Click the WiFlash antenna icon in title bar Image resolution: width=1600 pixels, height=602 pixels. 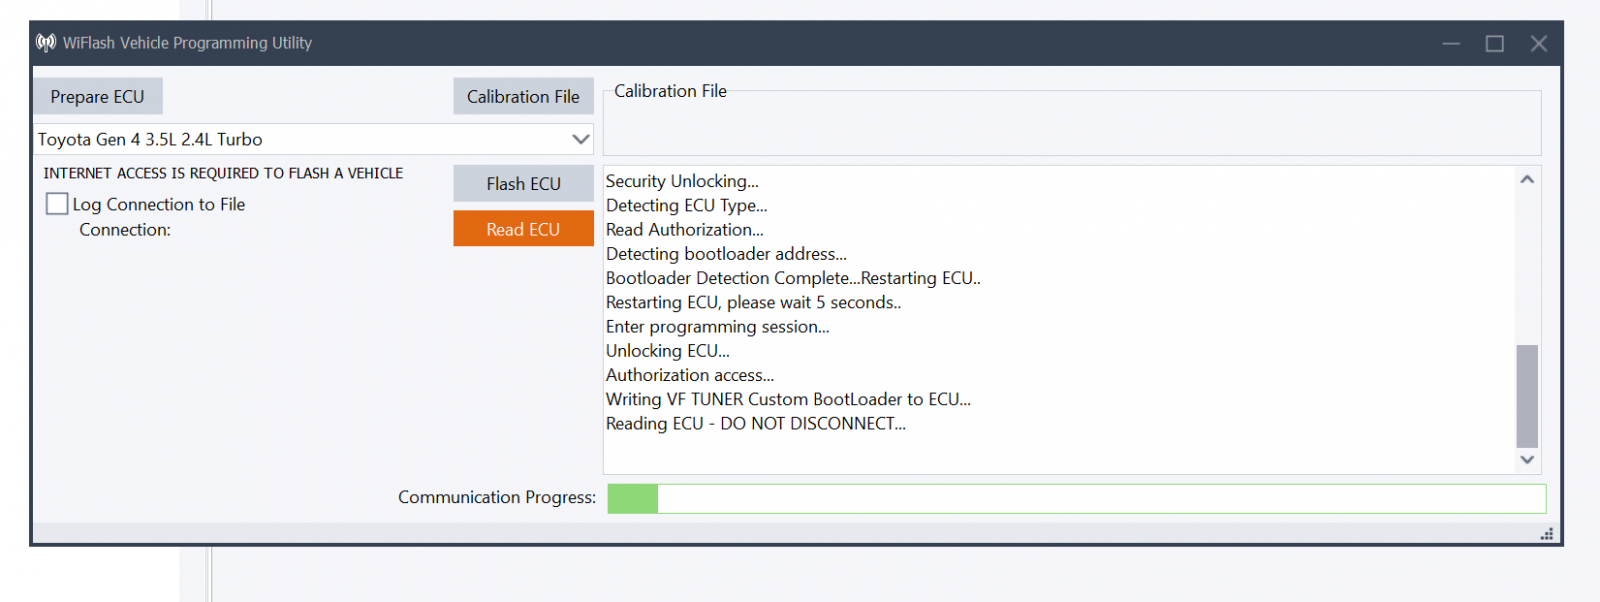click(46, 43)
